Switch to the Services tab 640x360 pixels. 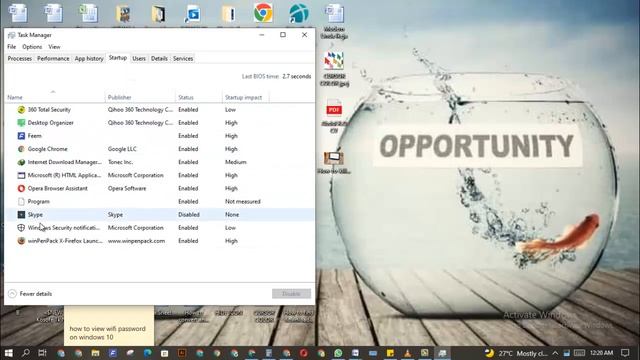[x=183, y=58]
